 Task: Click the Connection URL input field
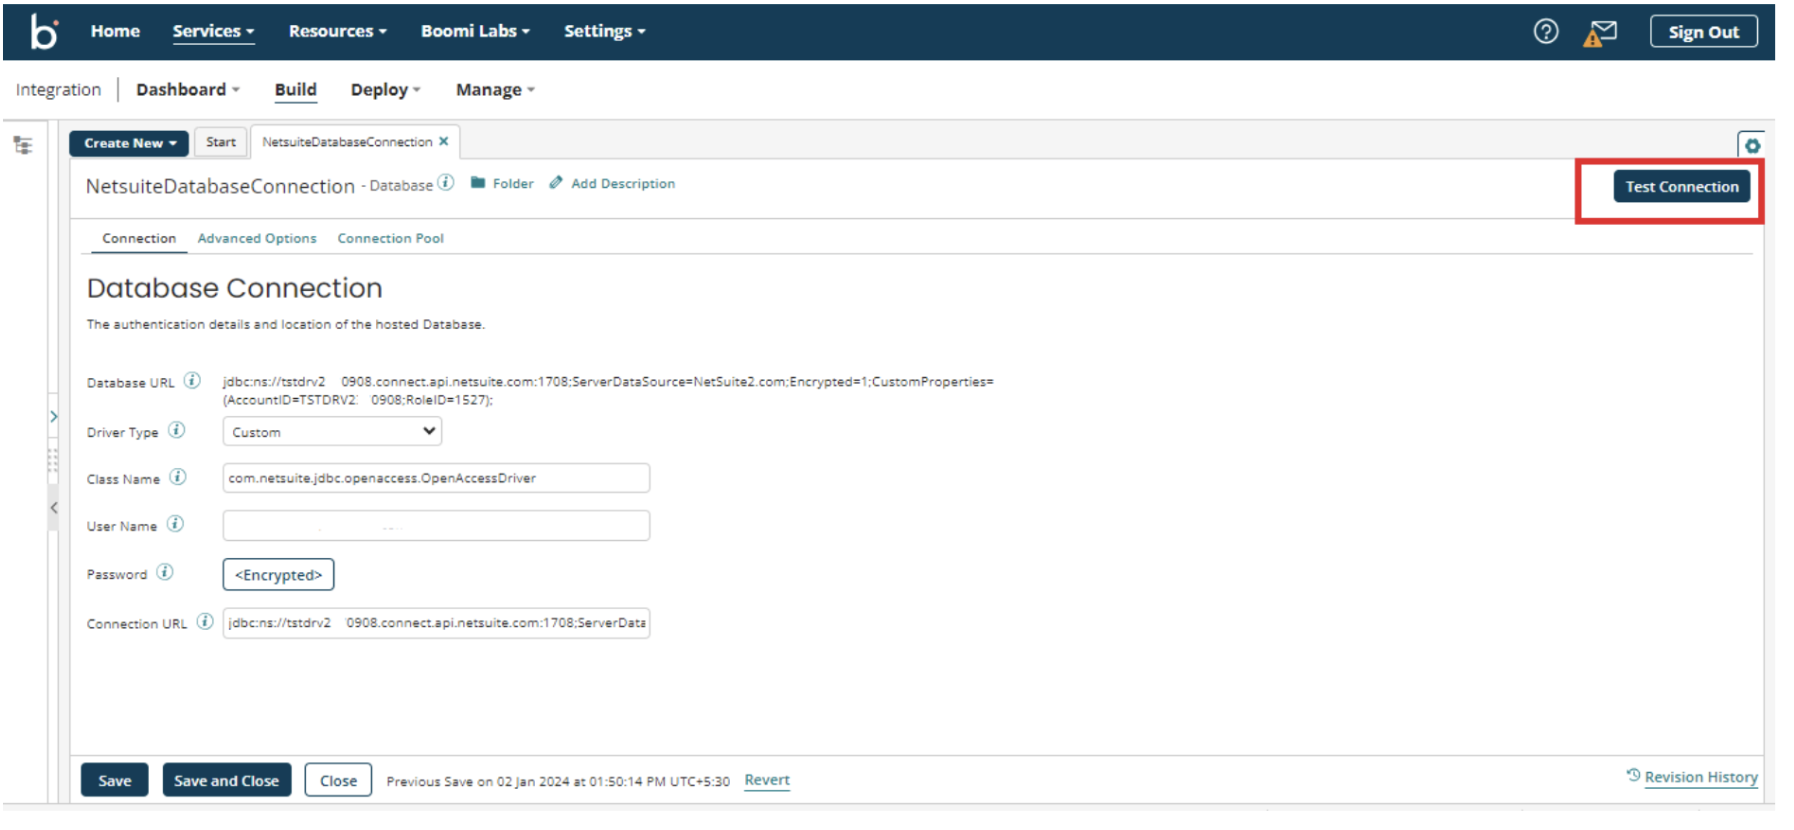pyautogui.click(x=436, y=623)
